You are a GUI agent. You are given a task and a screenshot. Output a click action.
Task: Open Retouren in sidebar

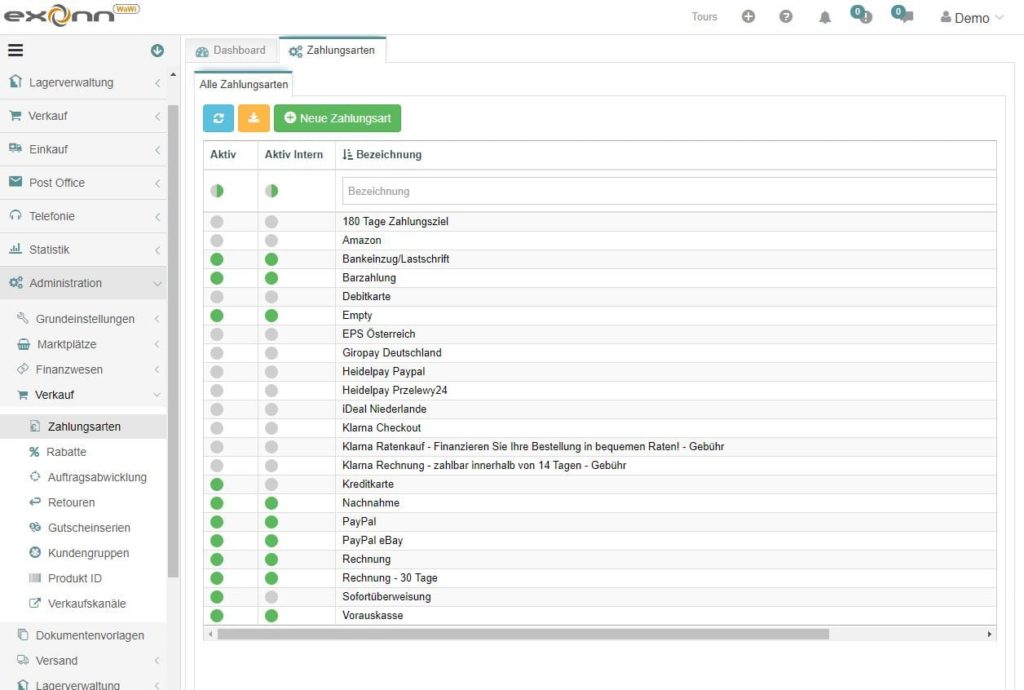click(x=71, y=503)
